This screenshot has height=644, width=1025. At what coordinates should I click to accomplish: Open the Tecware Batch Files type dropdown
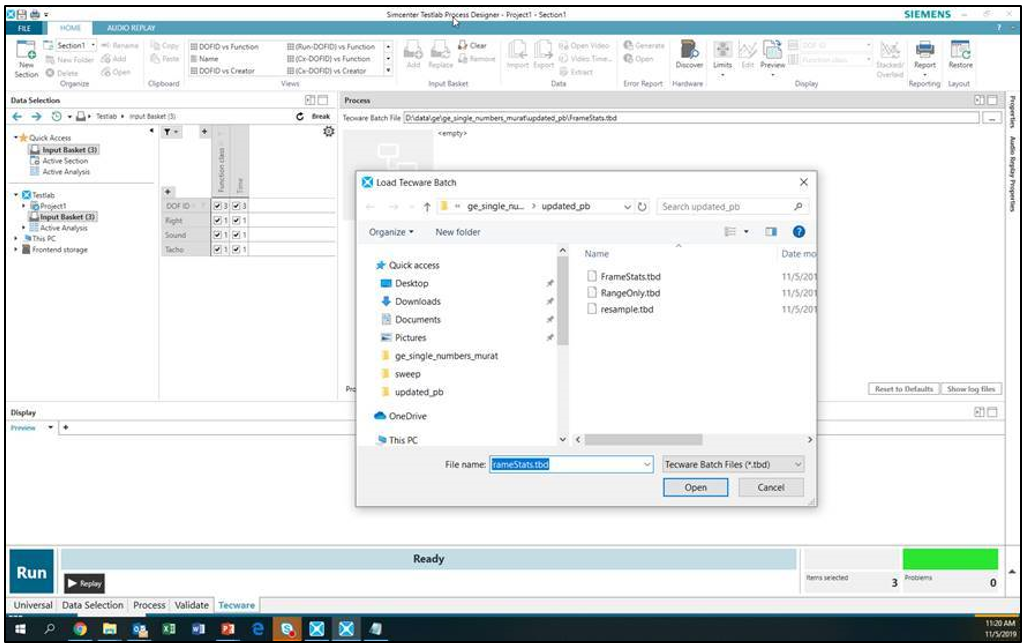point(733,464)
